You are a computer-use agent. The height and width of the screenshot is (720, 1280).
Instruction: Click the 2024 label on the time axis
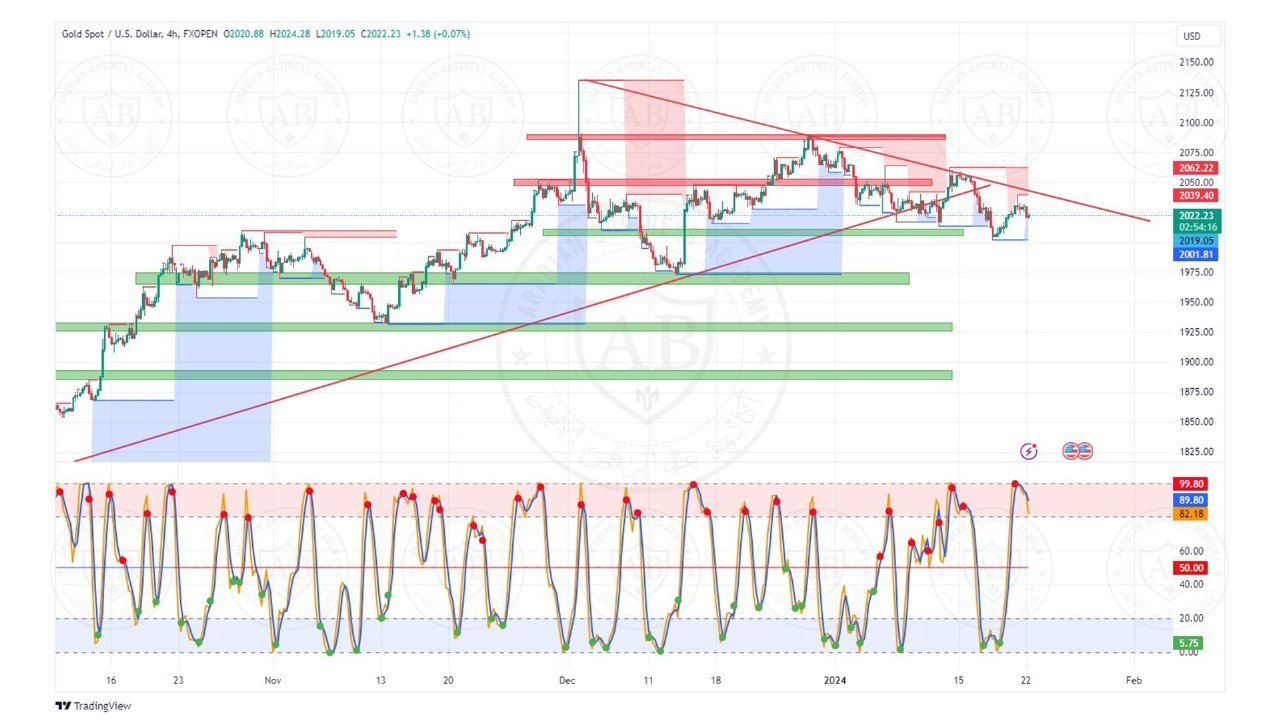click(x=835, y=680)
